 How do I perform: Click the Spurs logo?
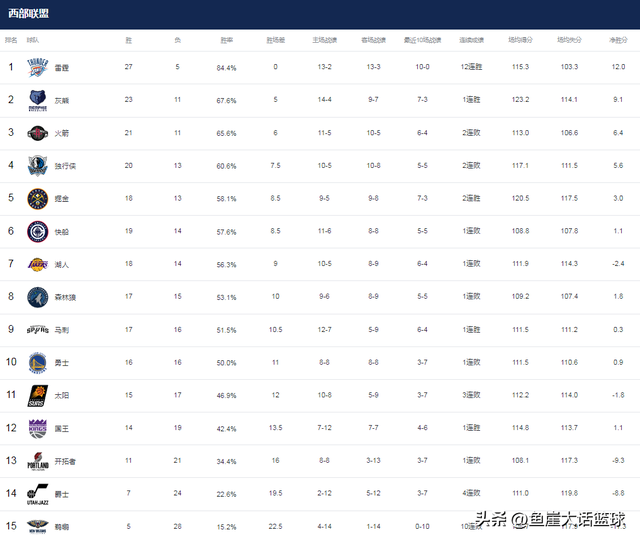pyautogui.click(x=38, y=330)
